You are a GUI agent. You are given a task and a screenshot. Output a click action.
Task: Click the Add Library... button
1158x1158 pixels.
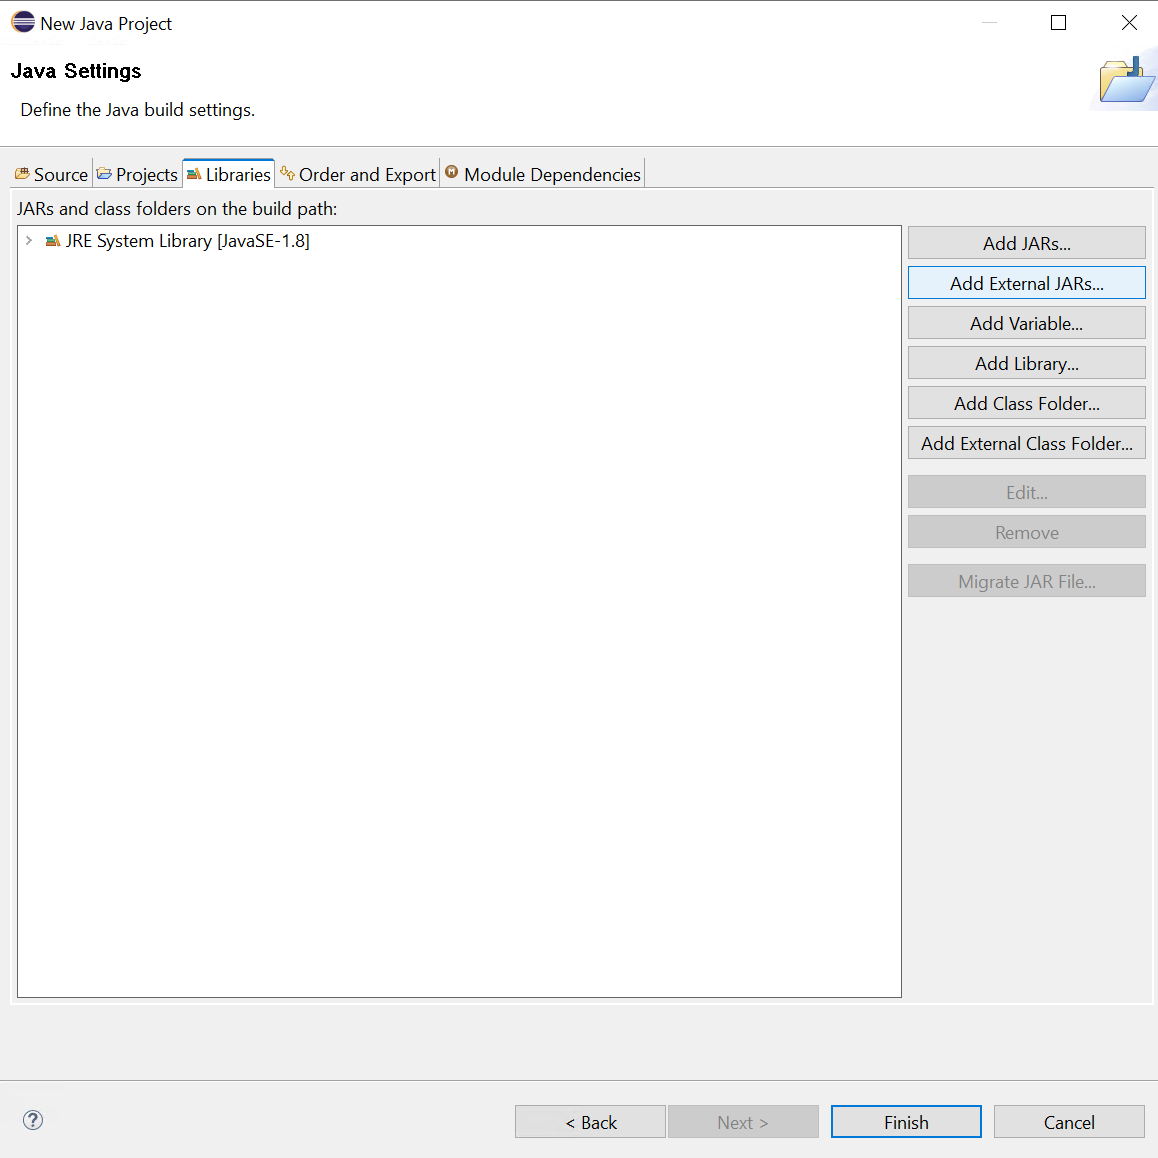click(1027, 363)
